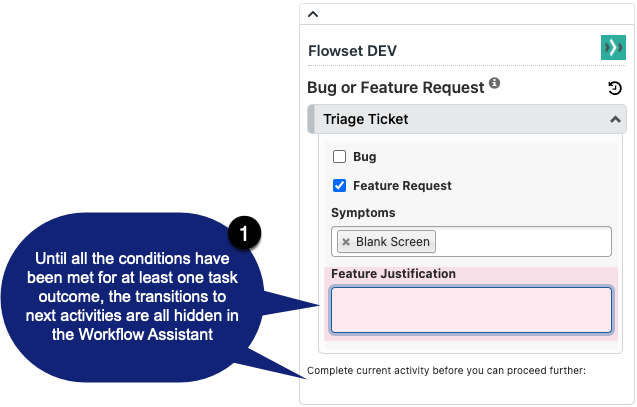Viewport: 637px width, 407px height.
Task: Collapse the panel using top chevron
Action: tap(313, 14)
